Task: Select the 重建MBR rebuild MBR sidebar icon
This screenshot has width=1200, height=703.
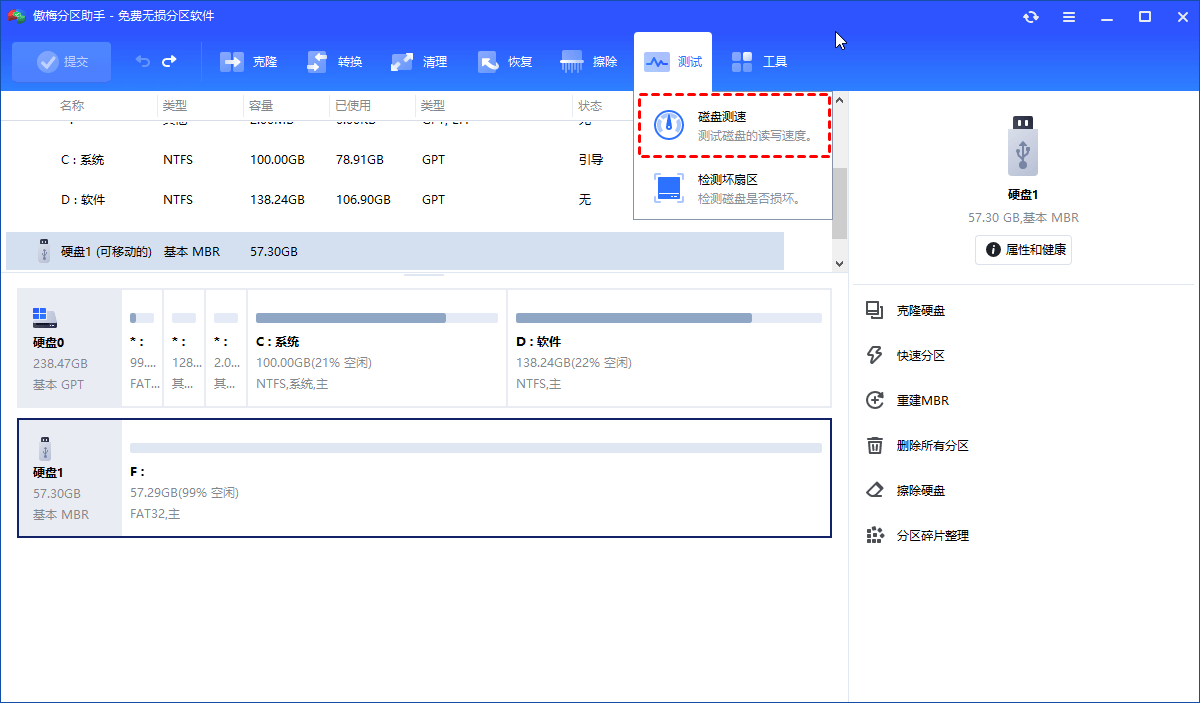Action: [877, 400]
